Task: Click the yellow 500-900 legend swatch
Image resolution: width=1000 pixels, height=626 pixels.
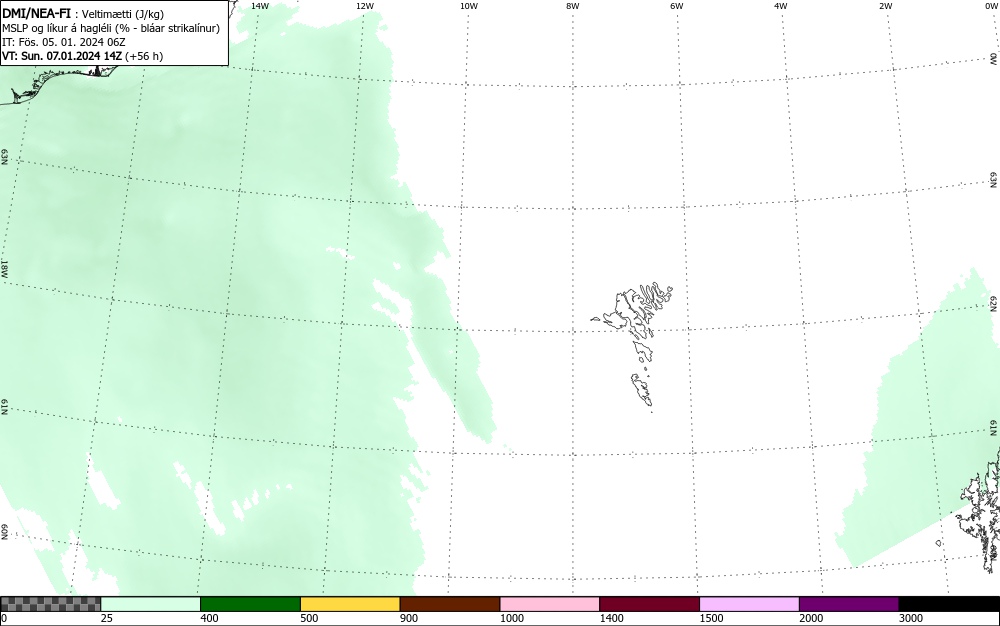Action: (x=350, y=604)
